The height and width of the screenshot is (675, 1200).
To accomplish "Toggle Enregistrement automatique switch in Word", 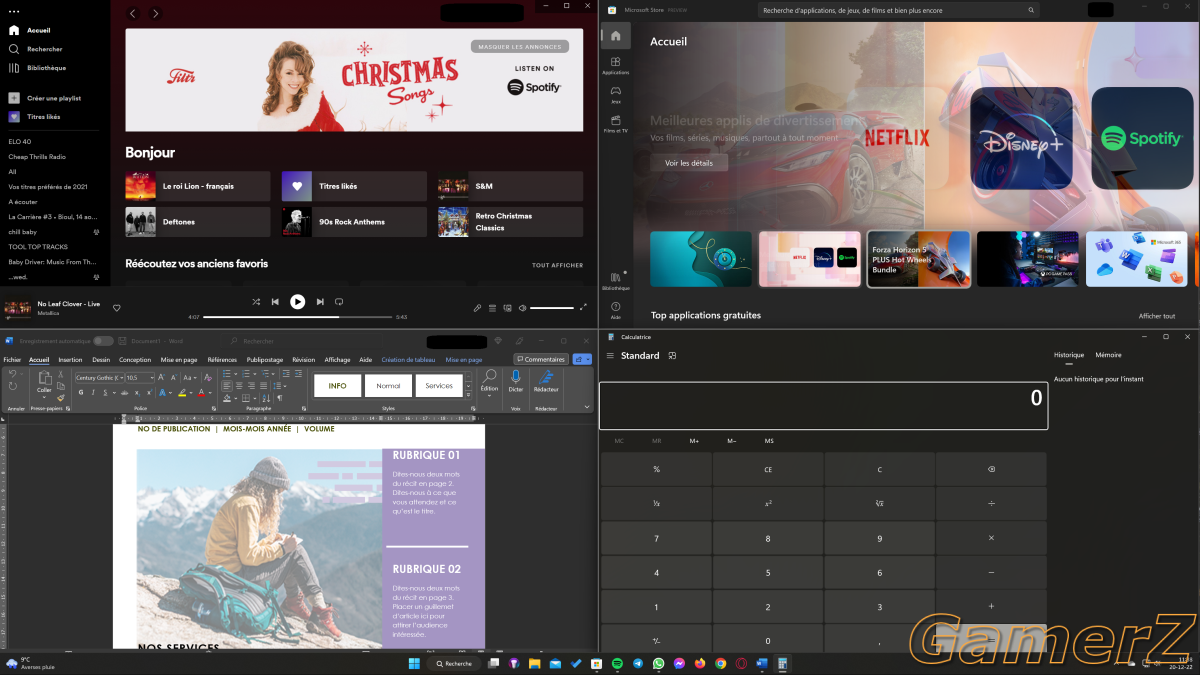I will point(103,341).
